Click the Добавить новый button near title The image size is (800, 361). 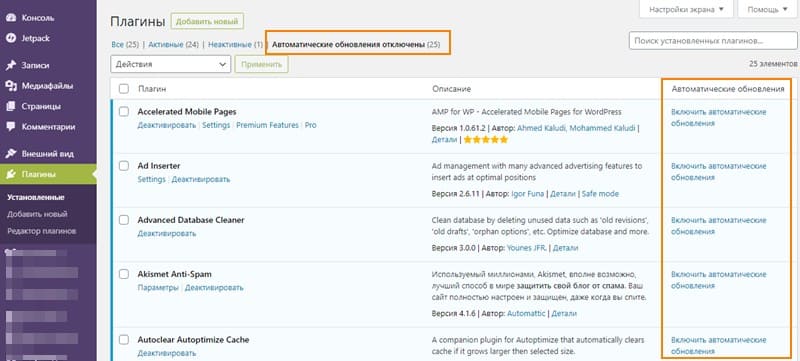pyautogui.click(x=207, y=22)
